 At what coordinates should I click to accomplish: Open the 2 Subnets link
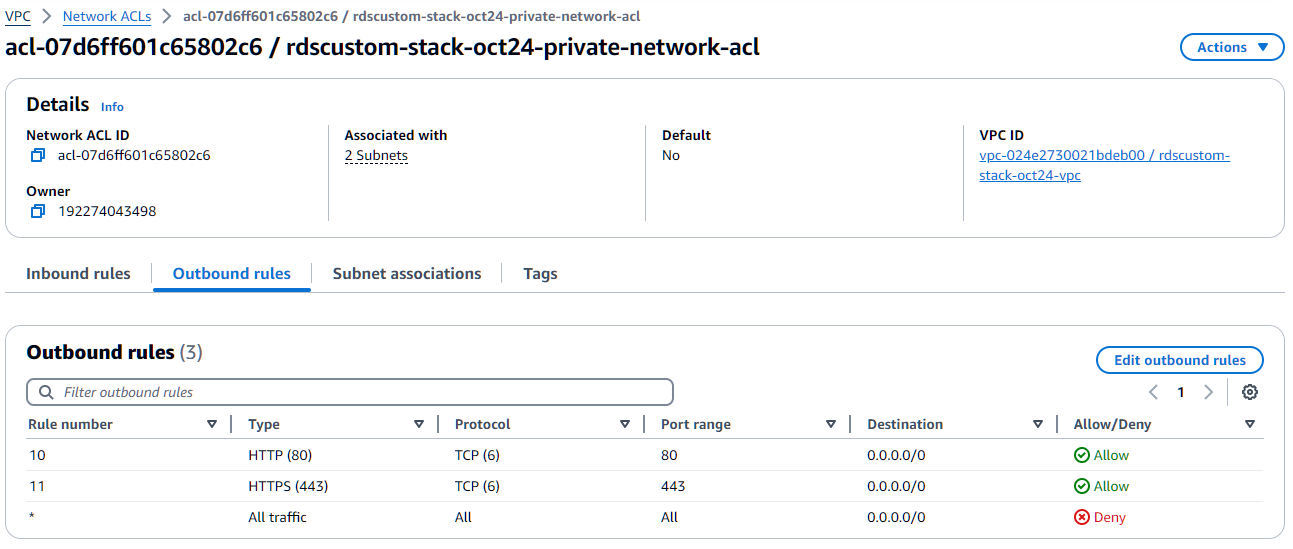point(376,155)
